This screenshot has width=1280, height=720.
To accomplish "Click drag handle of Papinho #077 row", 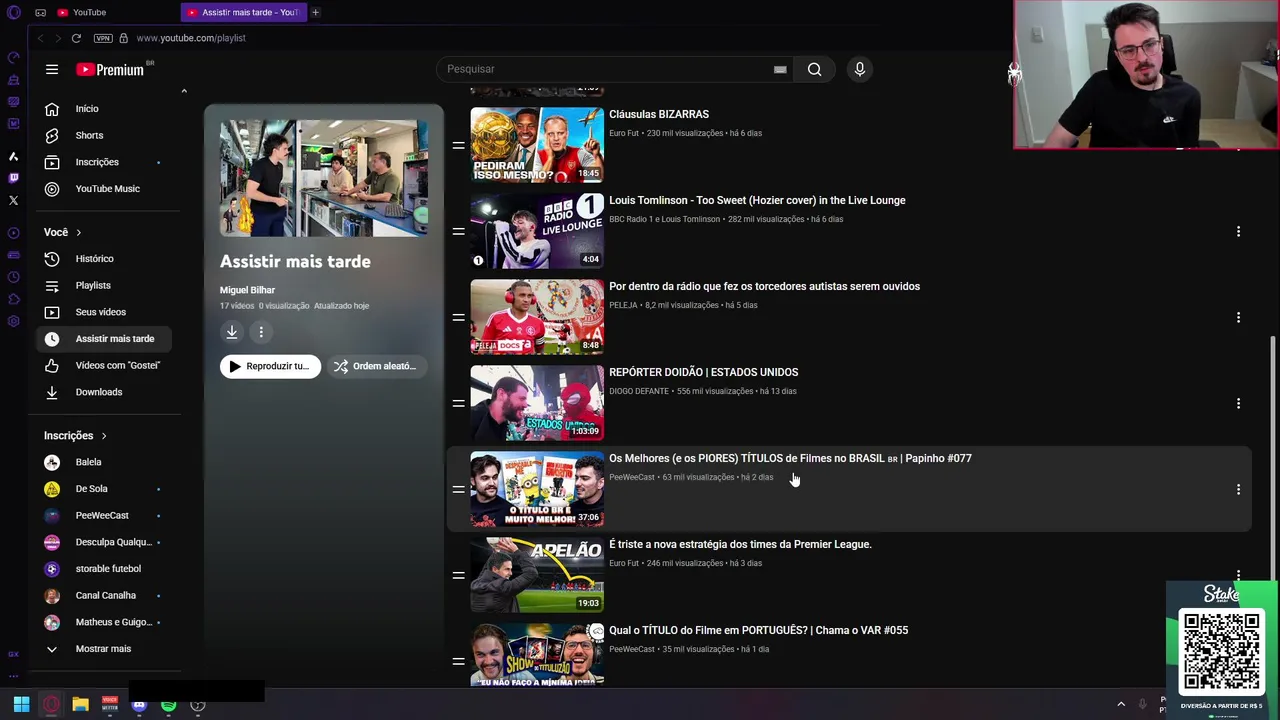I will [458, 489].
